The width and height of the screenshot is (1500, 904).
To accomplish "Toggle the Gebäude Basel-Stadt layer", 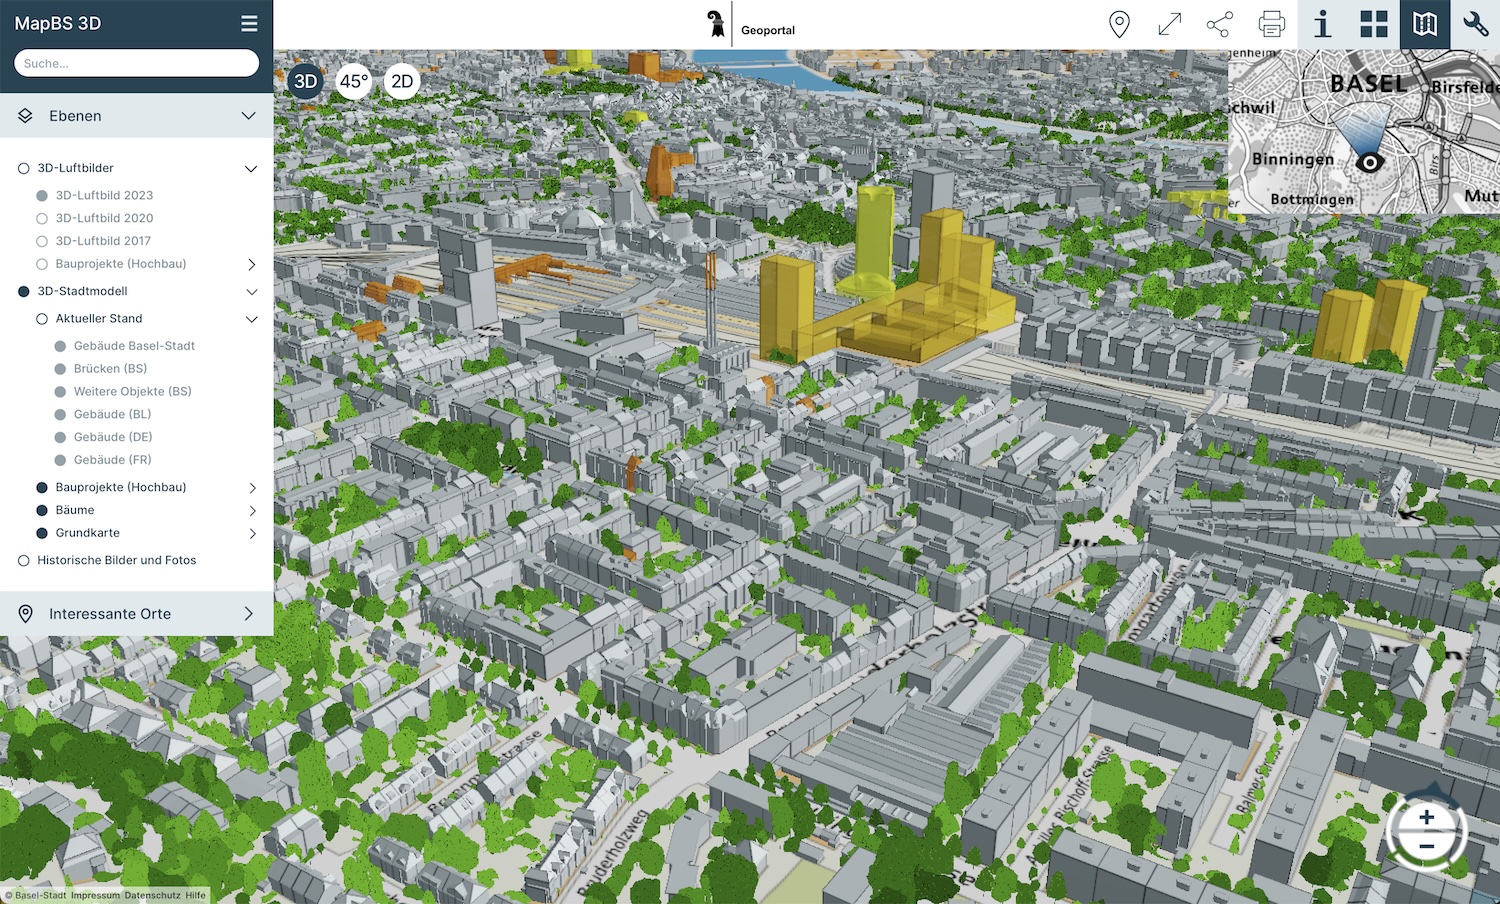I will click(x=60, y=346).
